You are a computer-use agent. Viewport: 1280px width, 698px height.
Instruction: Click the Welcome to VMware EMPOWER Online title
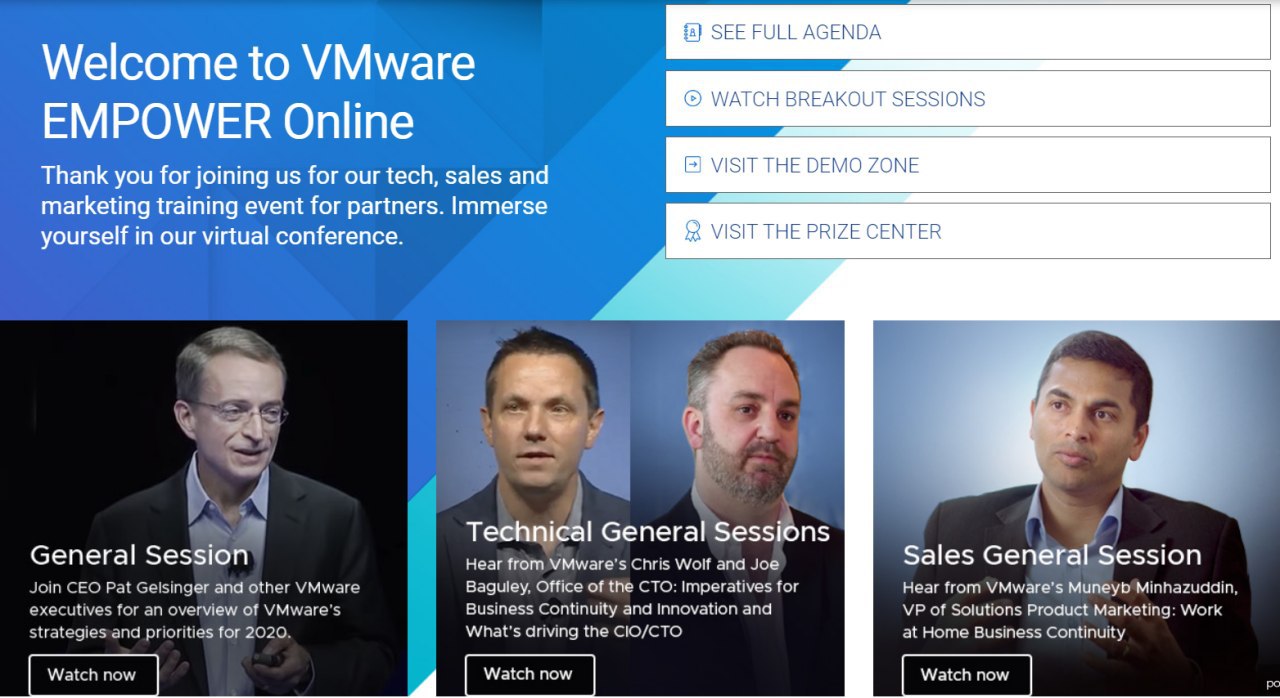[x=259, y=92]
